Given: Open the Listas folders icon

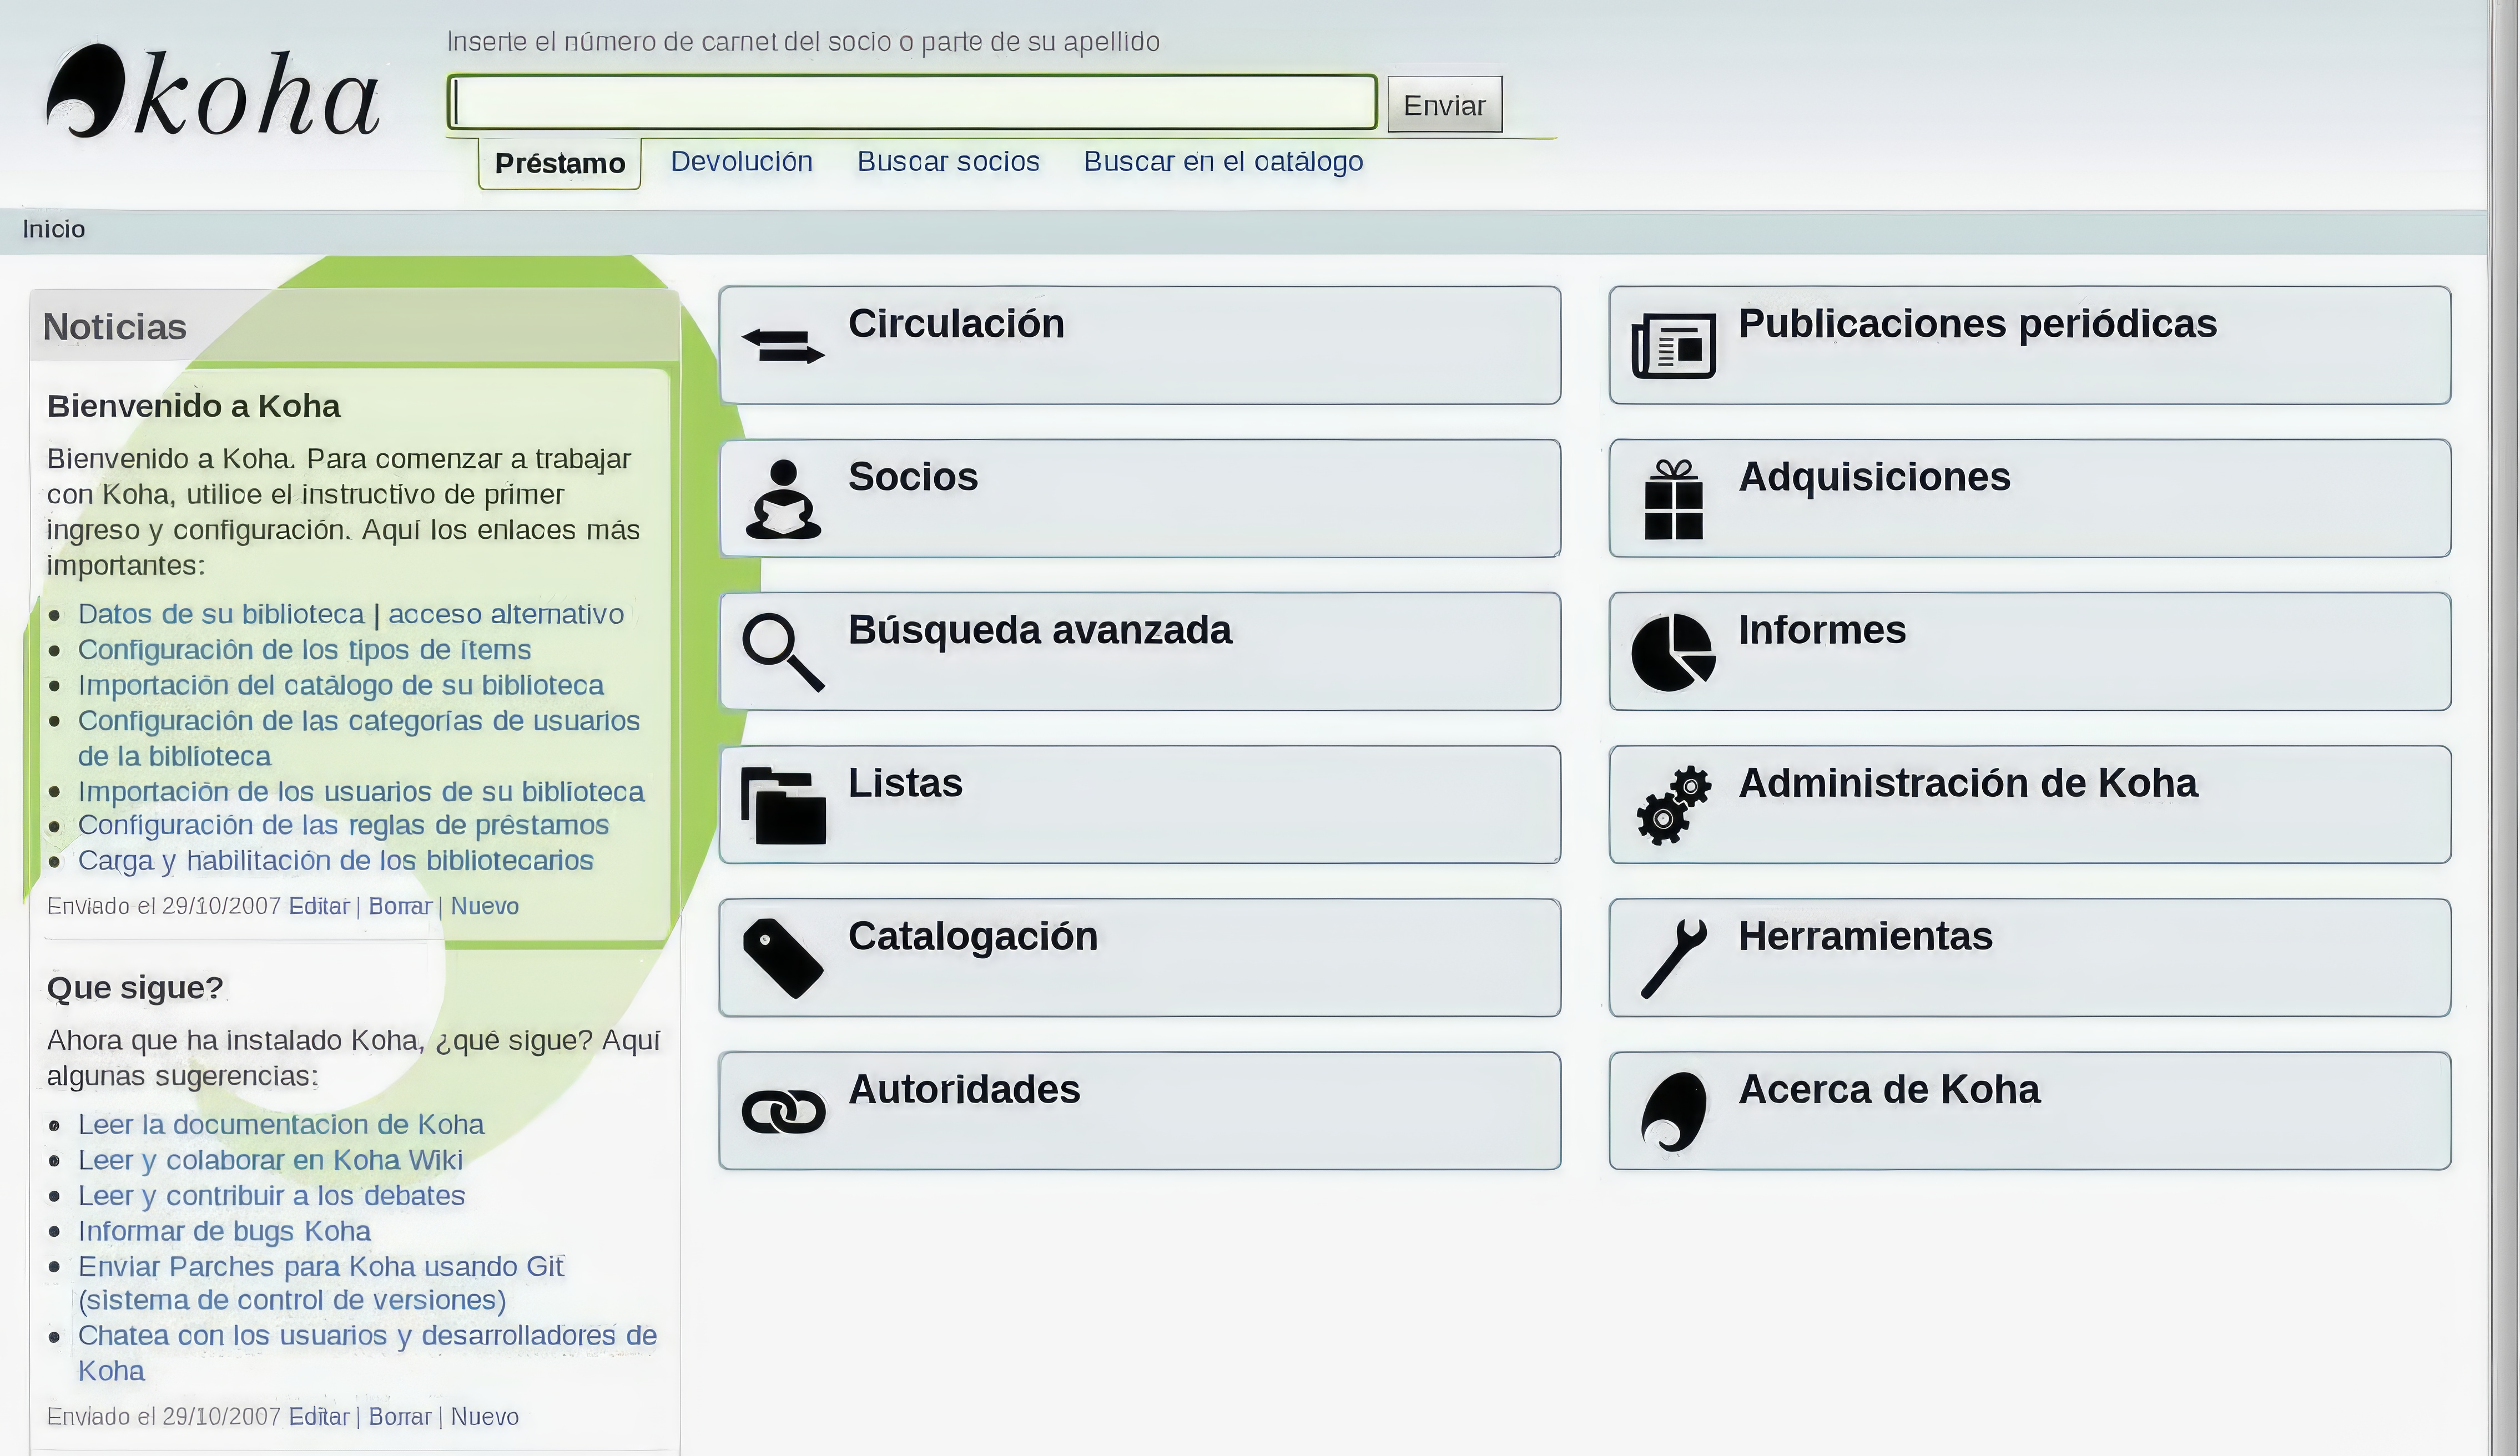Looking at the screenshot, I should click(783, 805).
